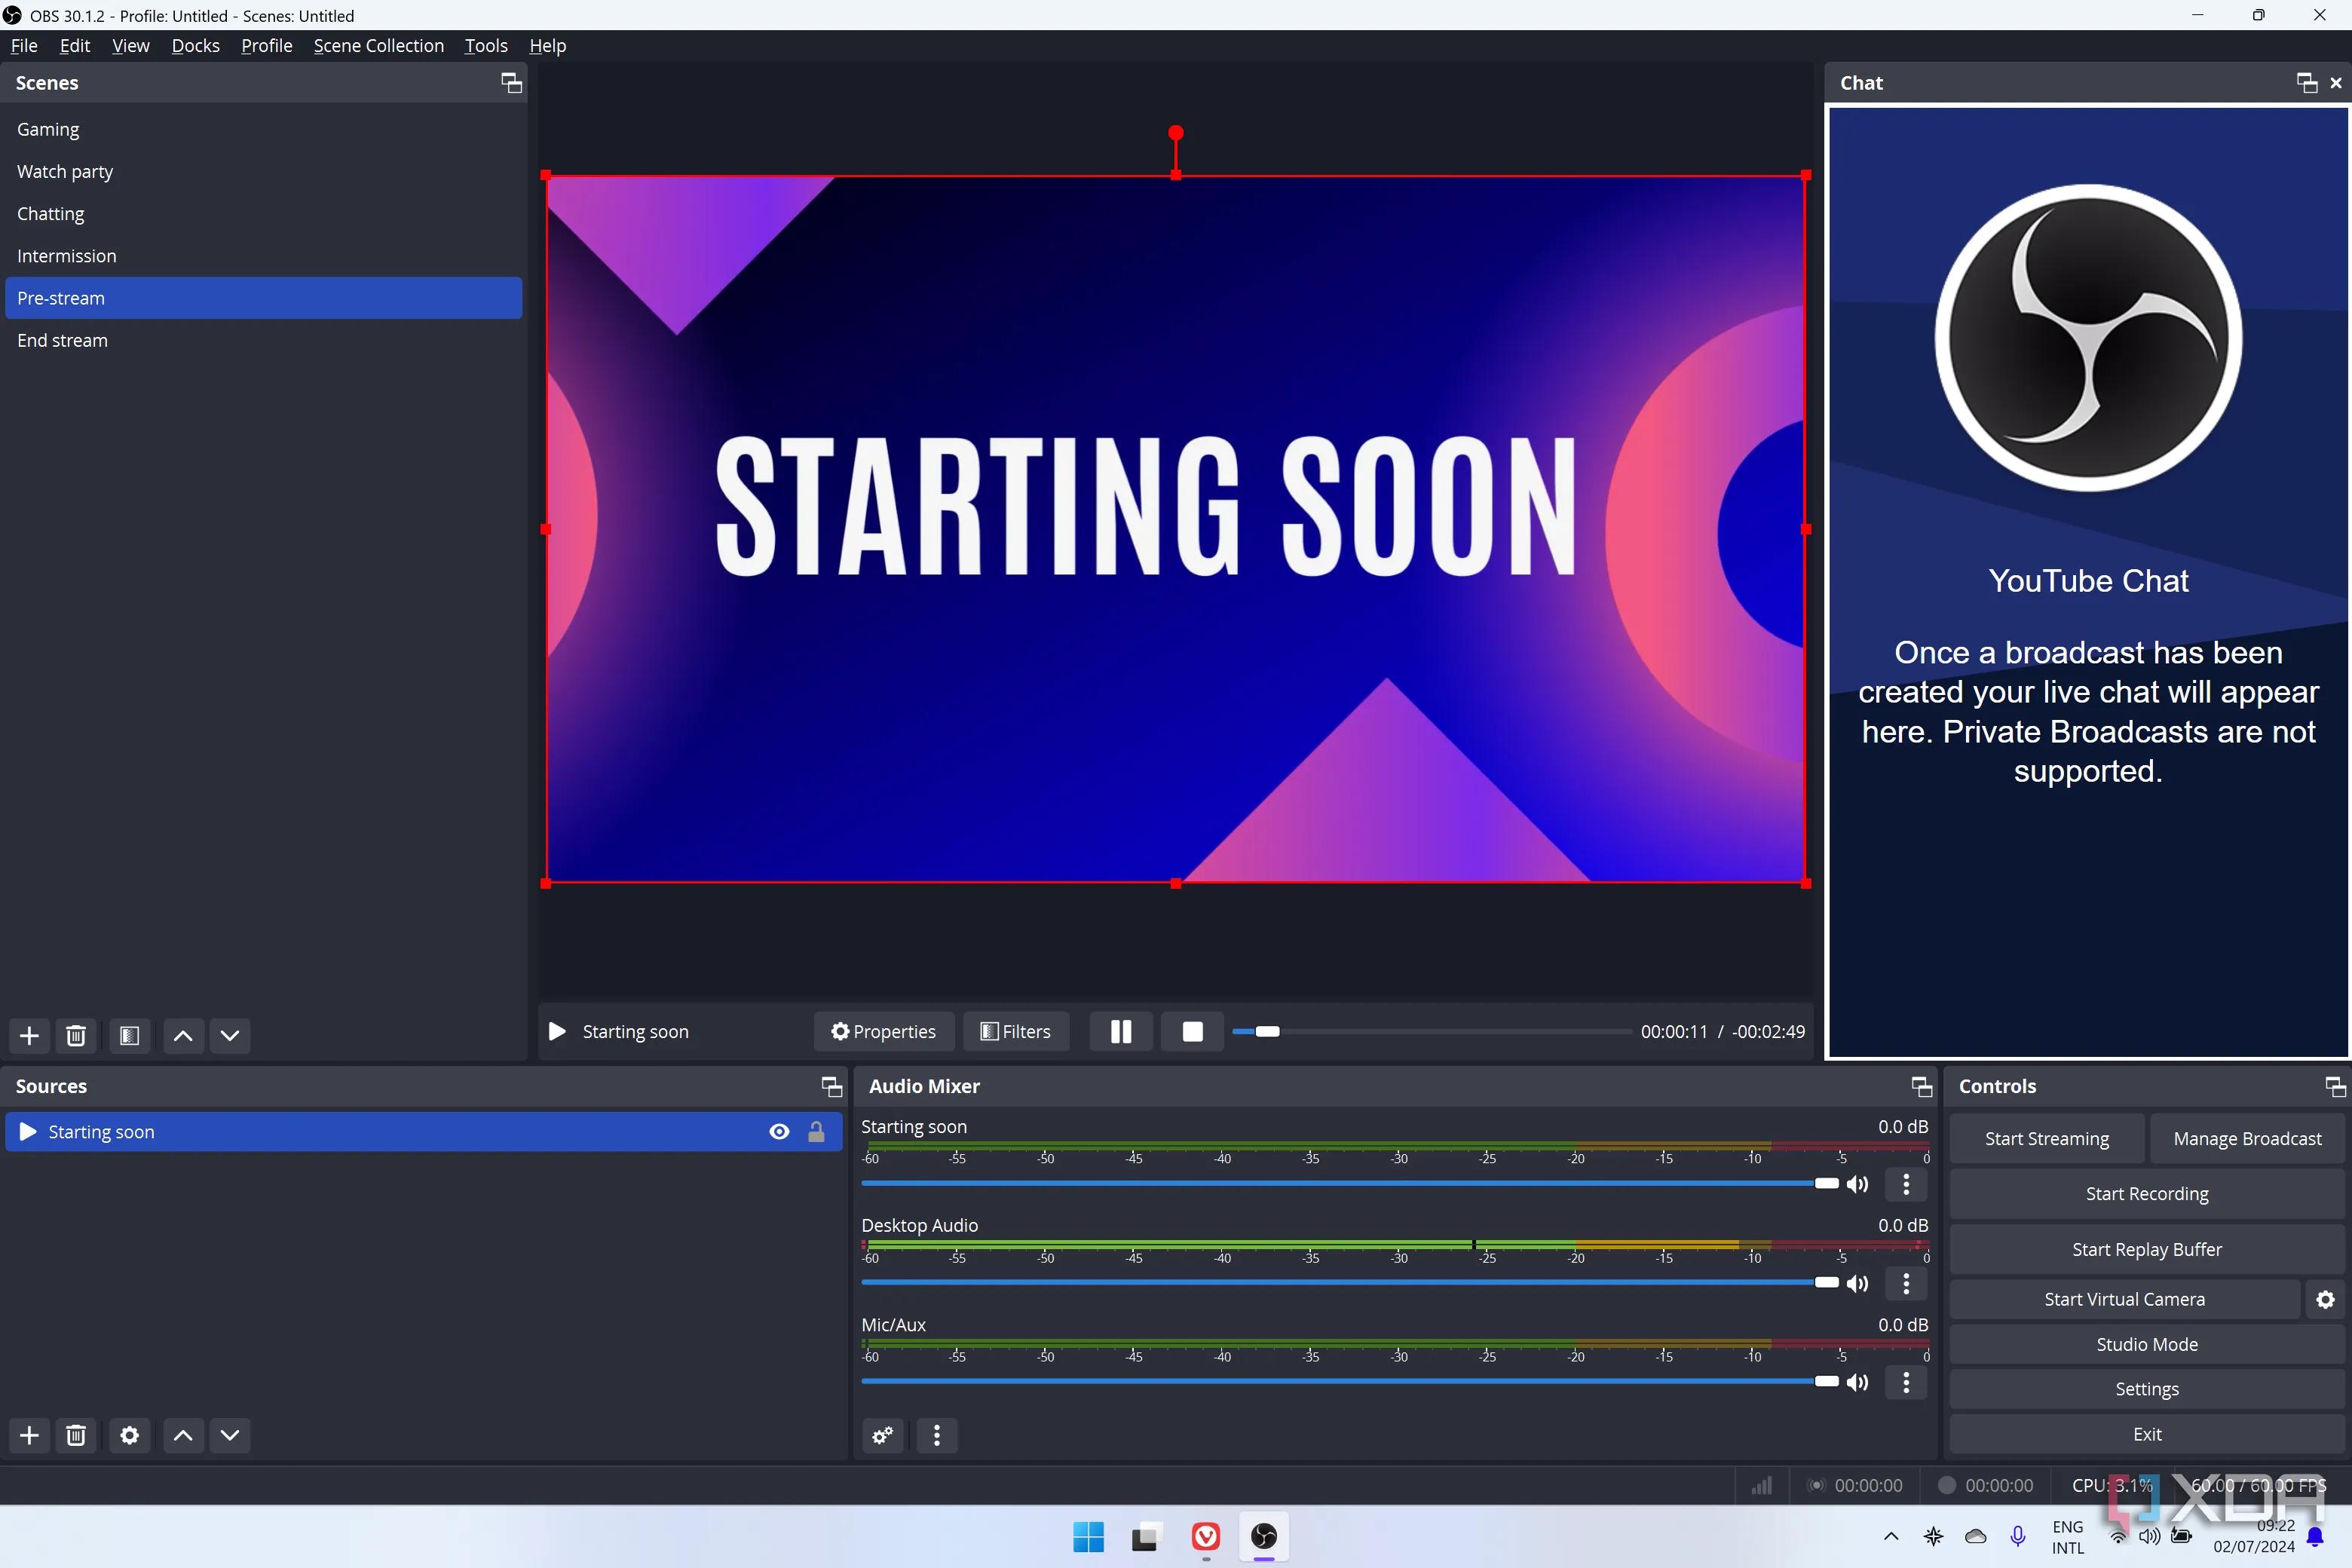The image size is (2352, 1568).
Task: Pause the Starting soon media playback
Action: pos(1121,1031)
